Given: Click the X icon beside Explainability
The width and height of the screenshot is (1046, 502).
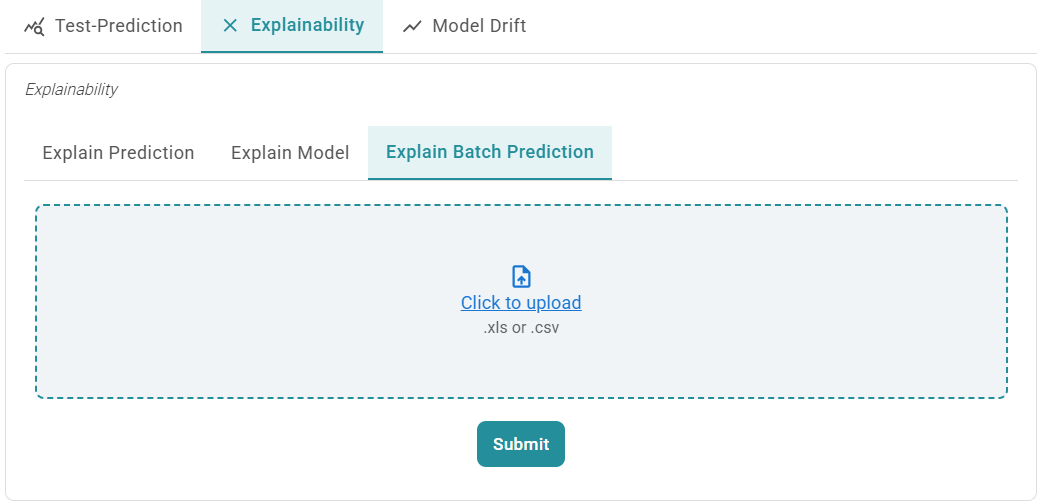Looking at the screenshot, I should 230,26.
